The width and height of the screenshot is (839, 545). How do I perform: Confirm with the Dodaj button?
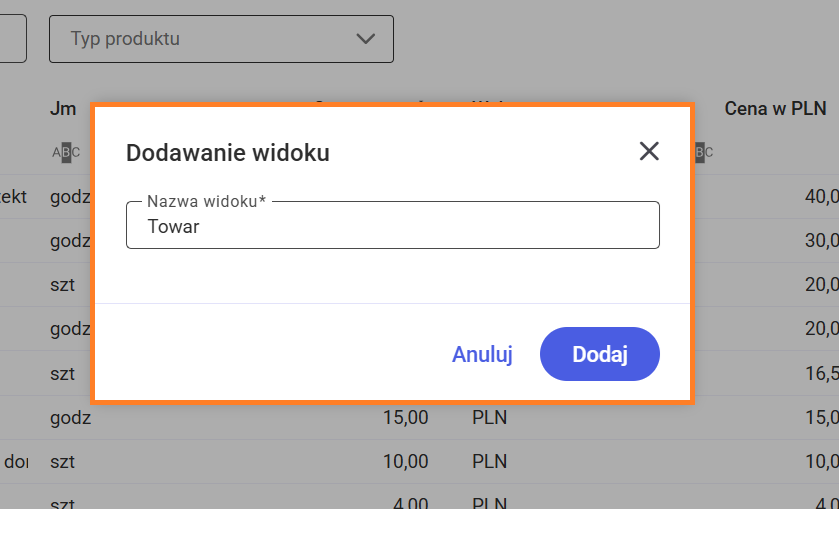pyautogui.click(x=599, y=354)
